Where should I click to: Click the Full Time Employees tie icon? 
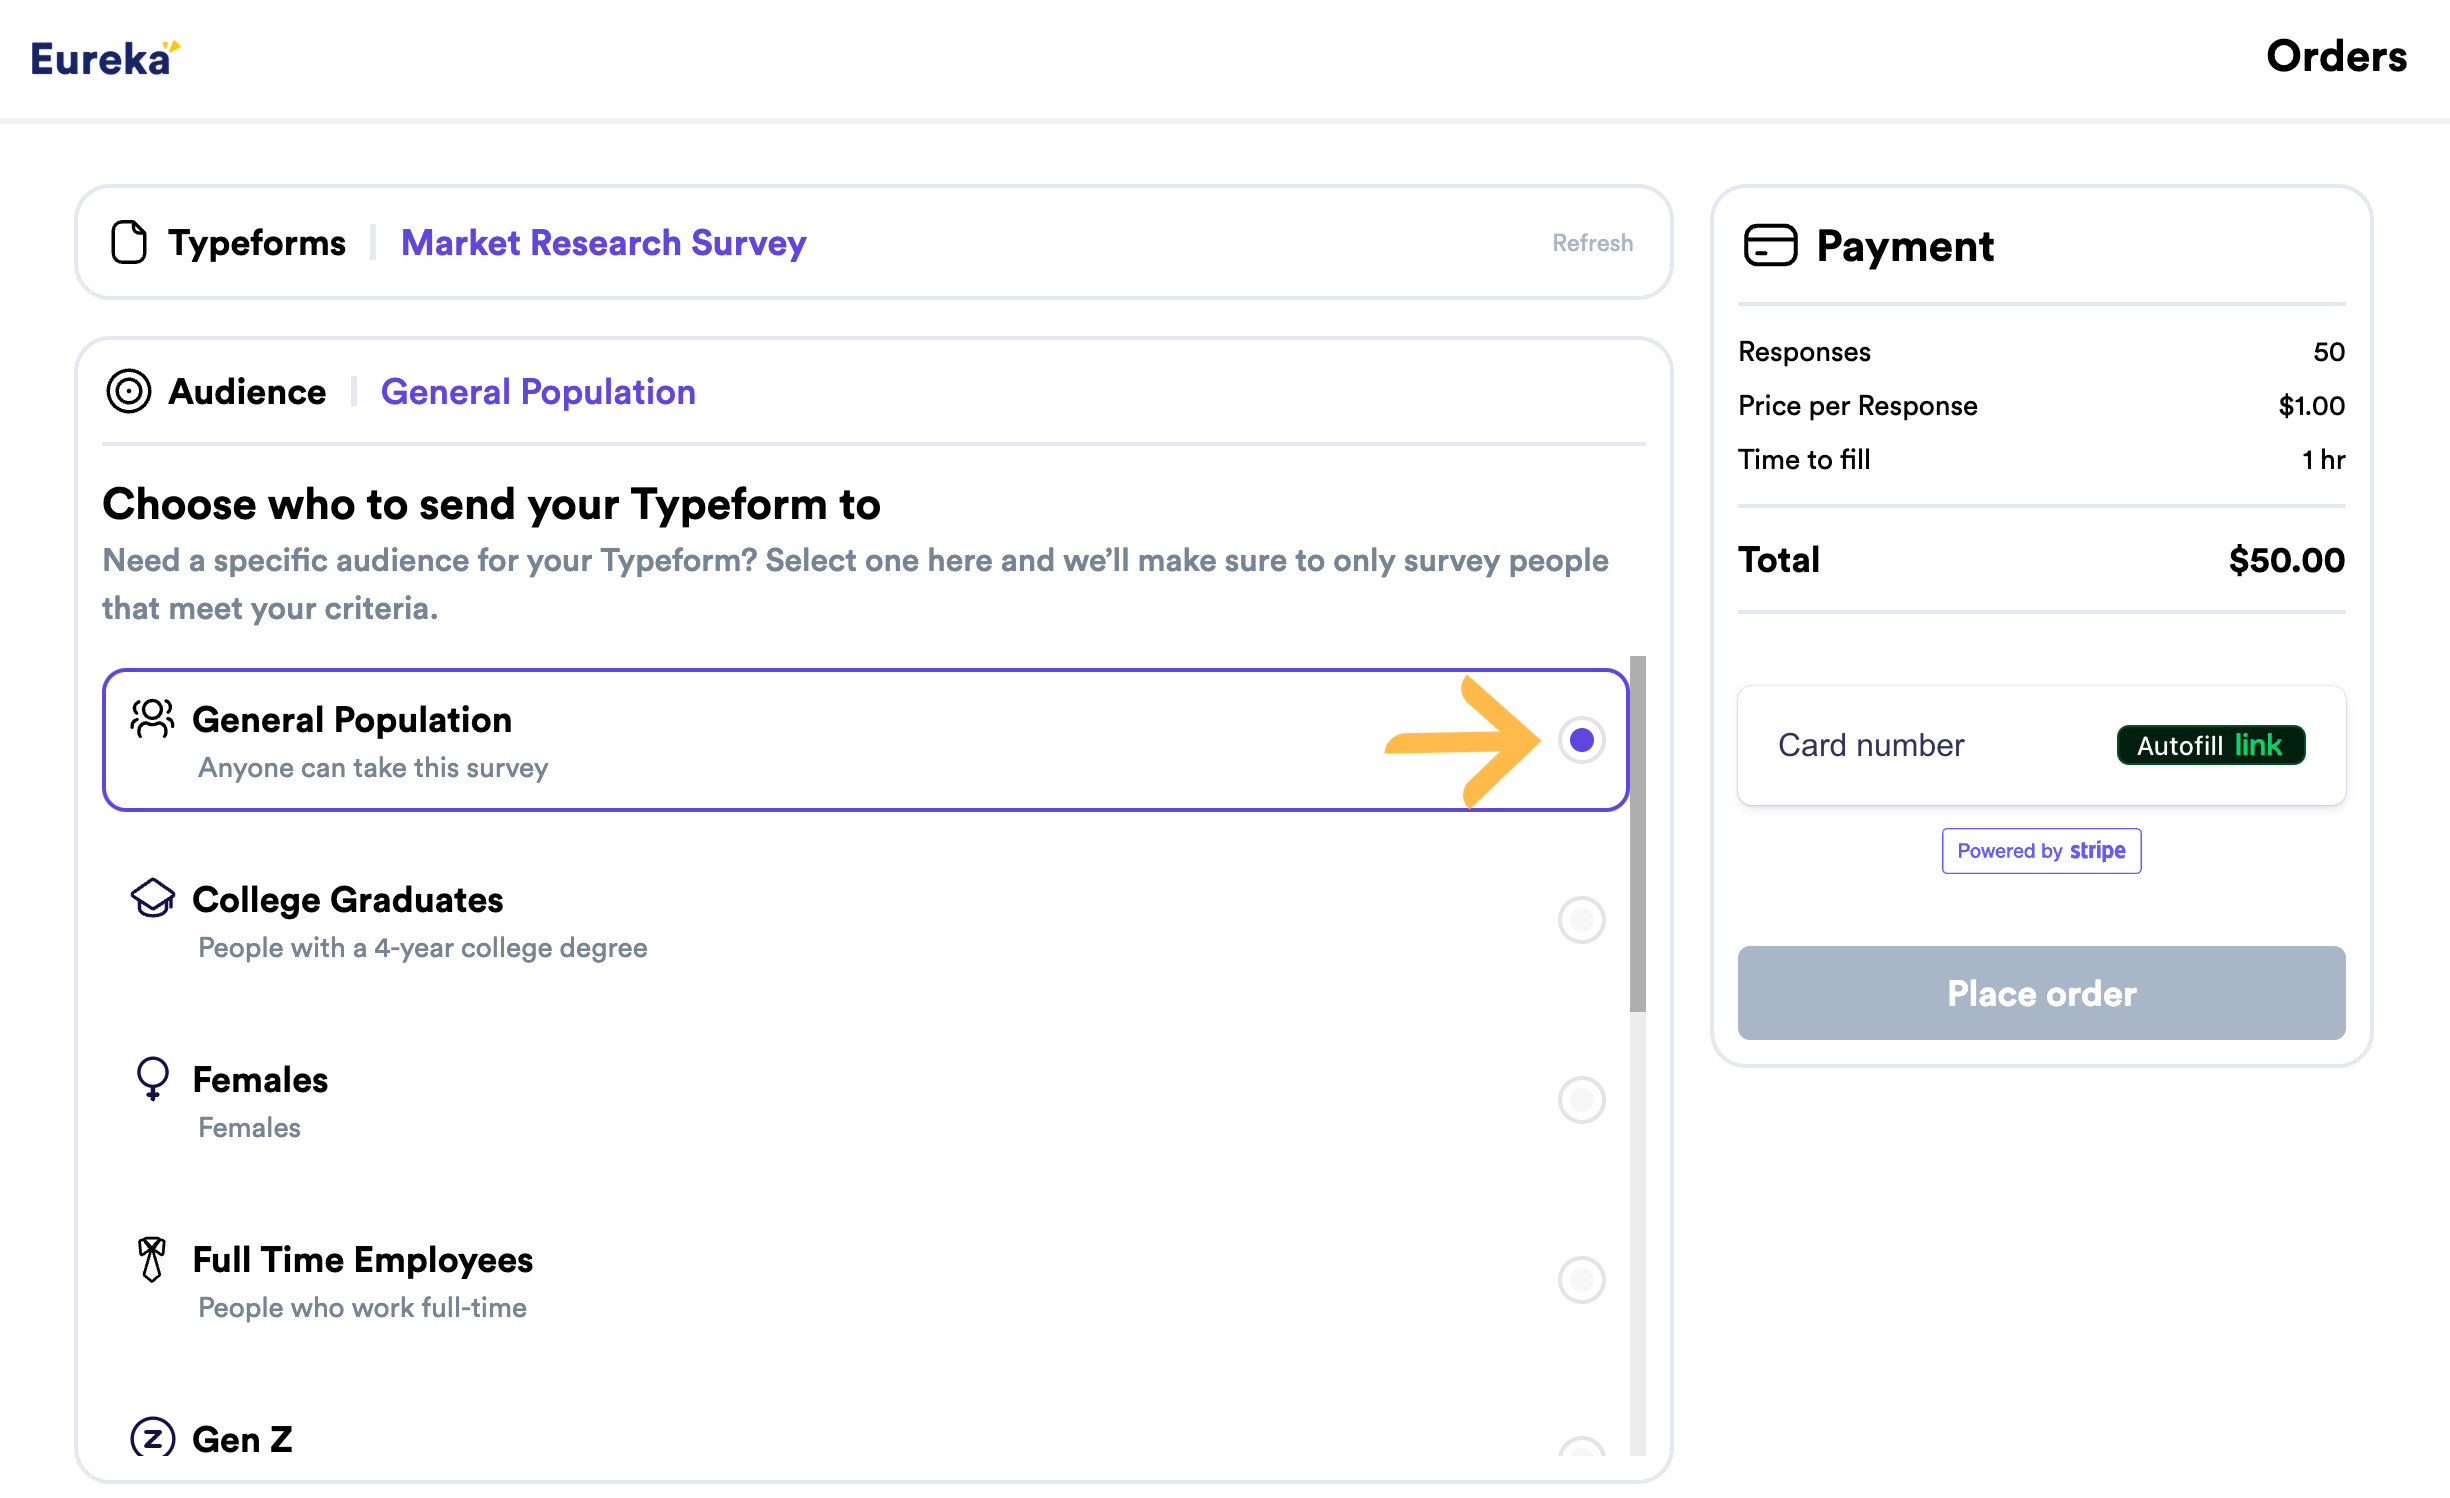(152, 1259)
